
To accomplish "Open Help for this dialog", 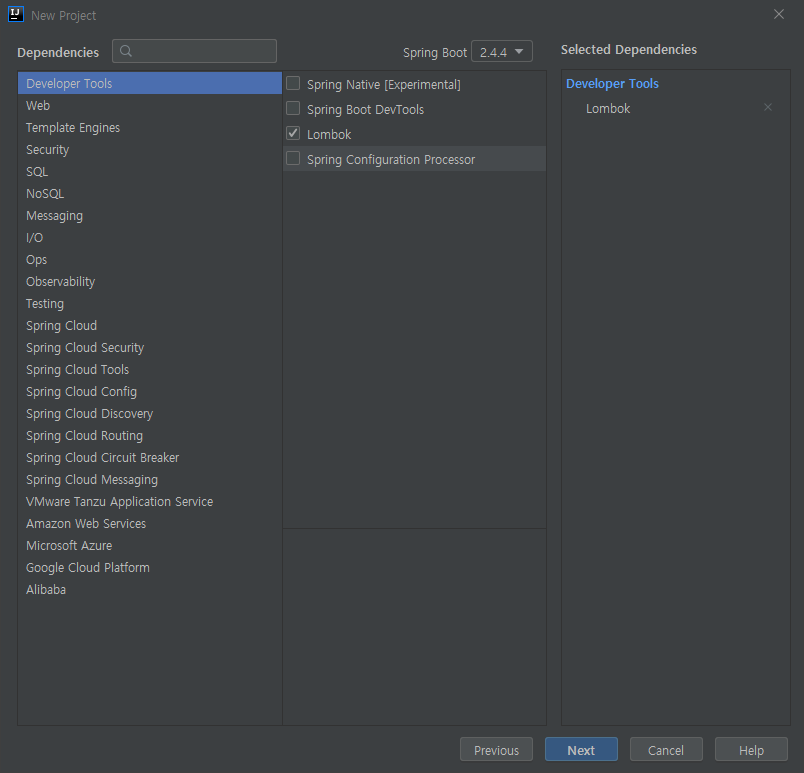I will pos(751,750).
